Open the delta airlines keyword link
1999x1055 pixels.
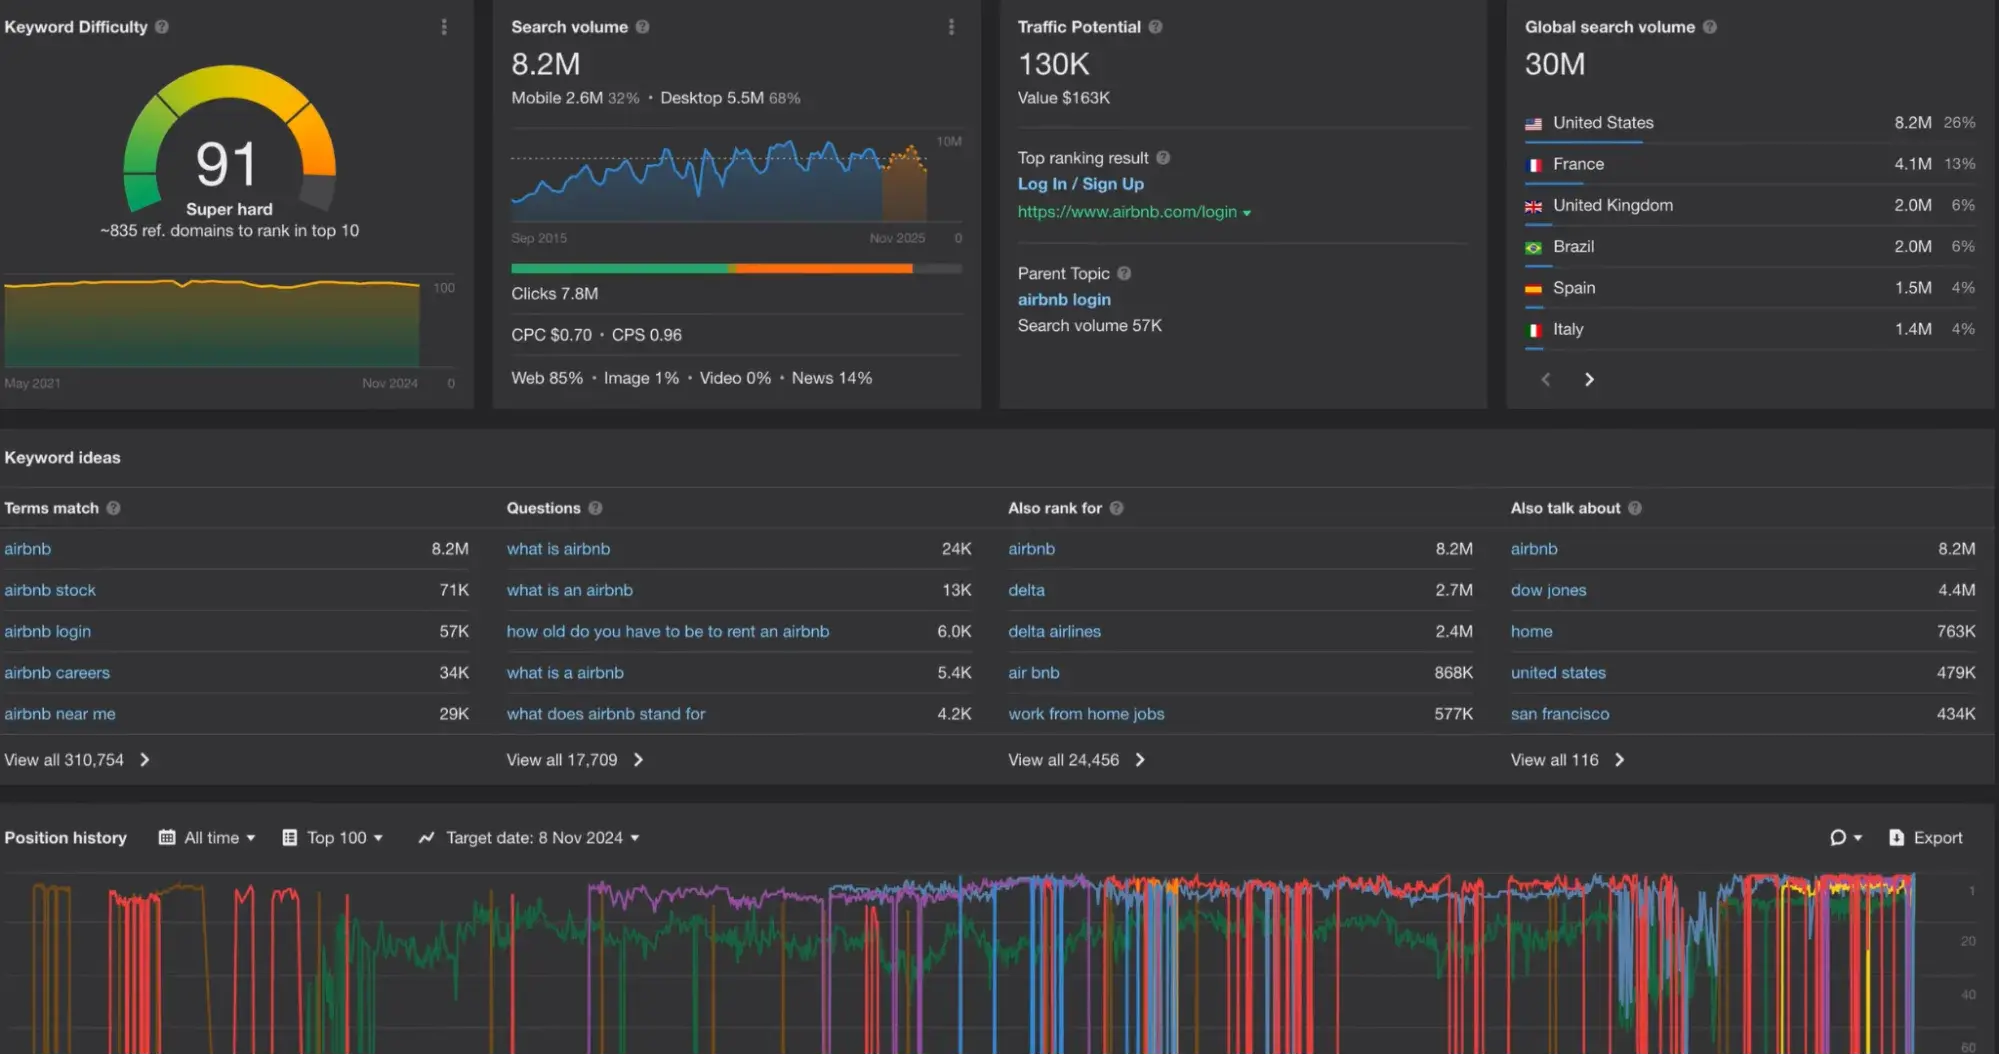coord(1054,632)
